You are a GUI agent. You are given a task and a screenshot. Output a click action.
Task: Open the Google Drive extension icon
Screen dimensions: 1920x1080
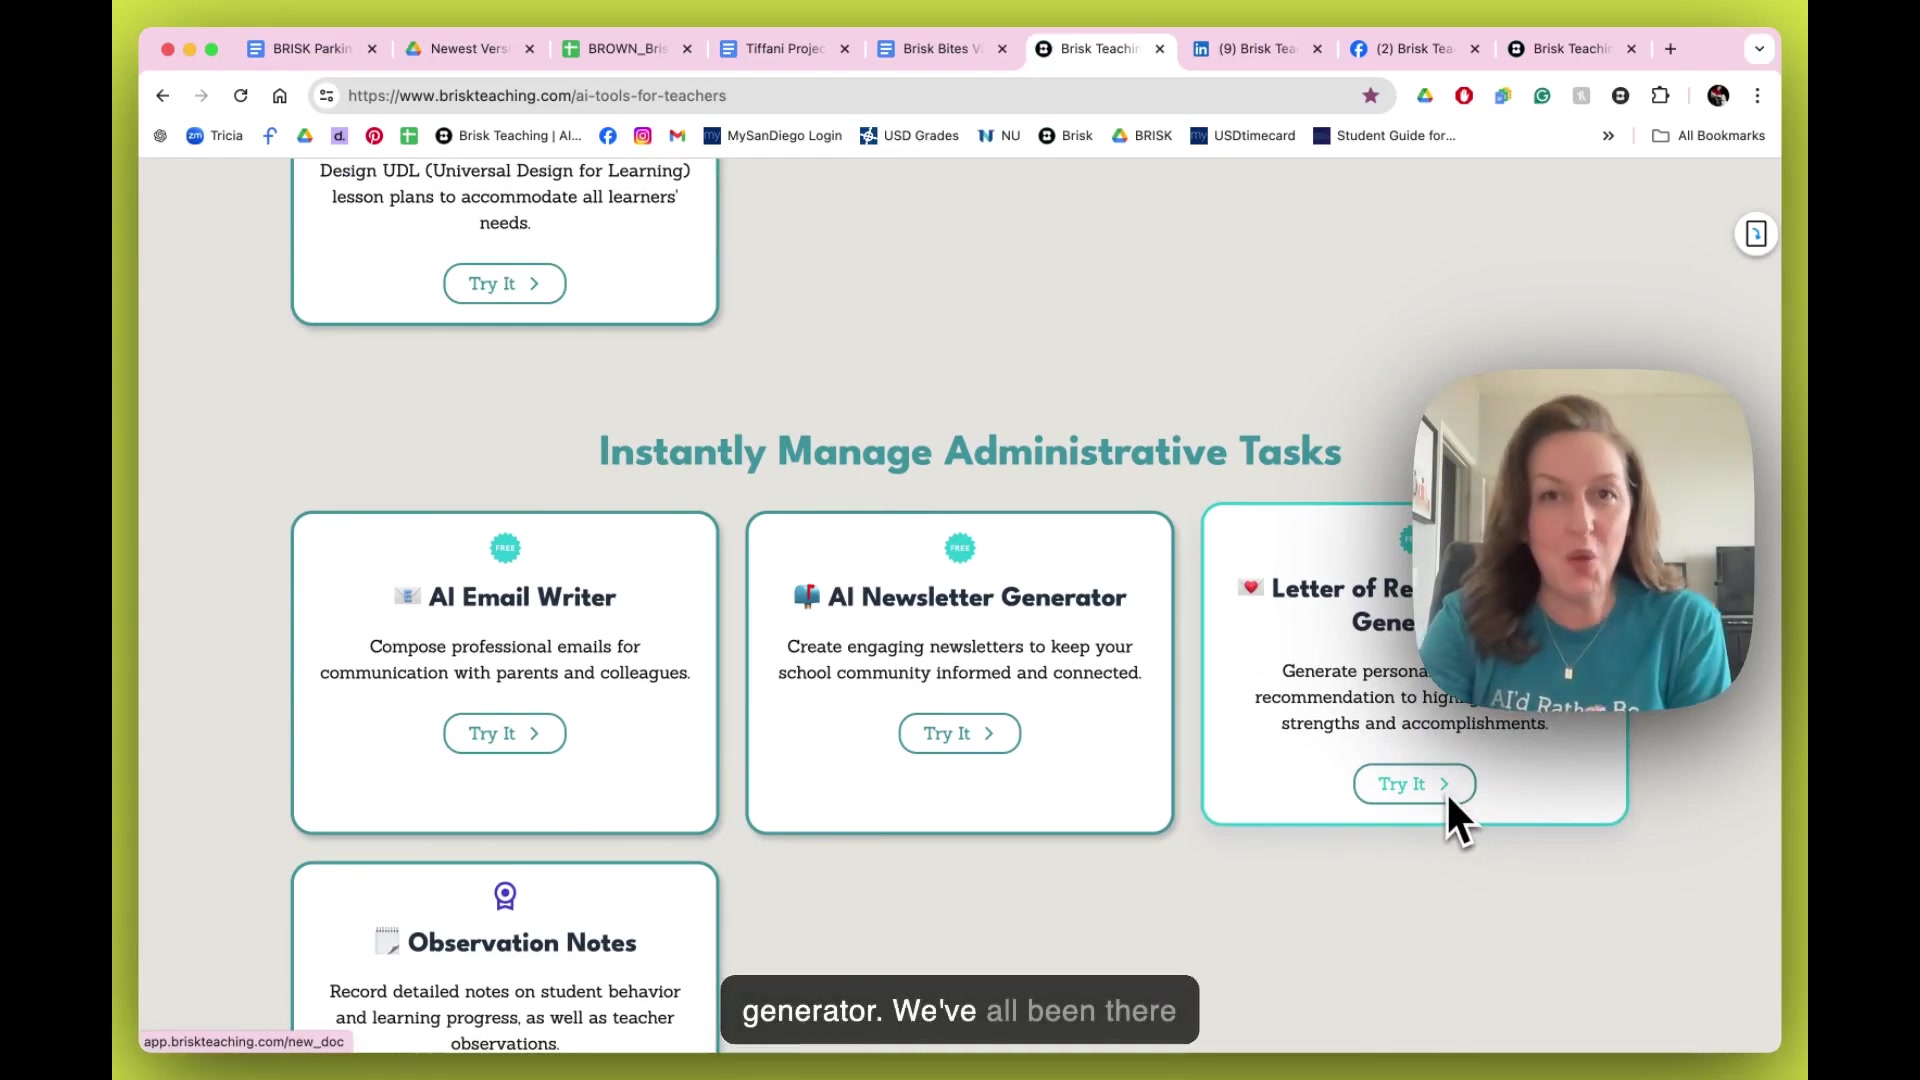[1425, 96]
